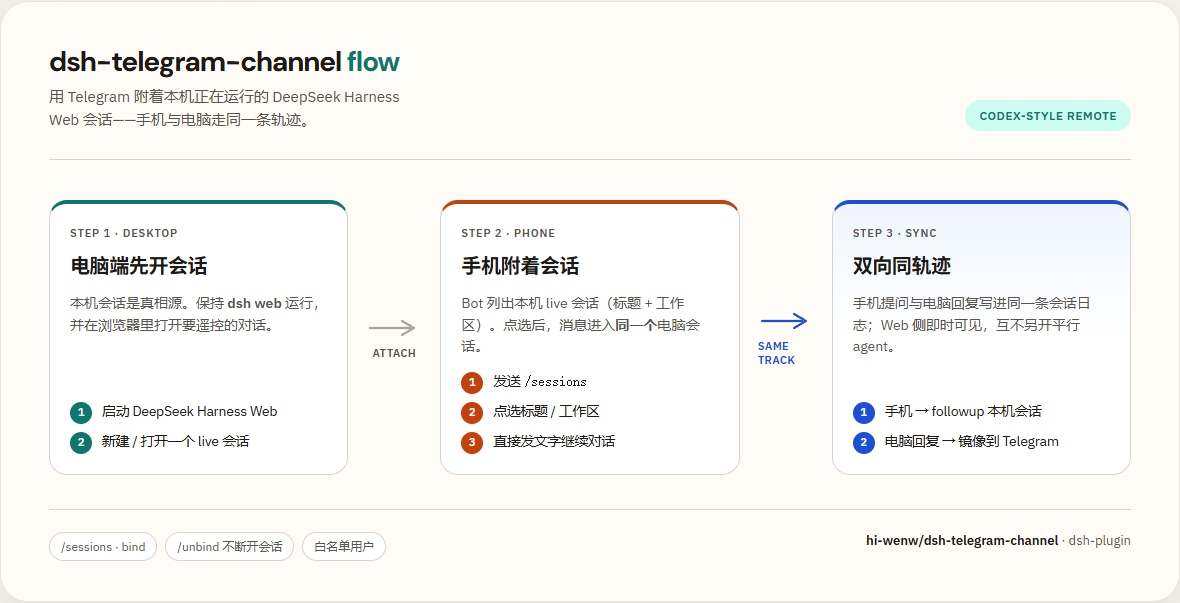
Task: Select the heading 双向同轨迹
Action: point(902,266)
